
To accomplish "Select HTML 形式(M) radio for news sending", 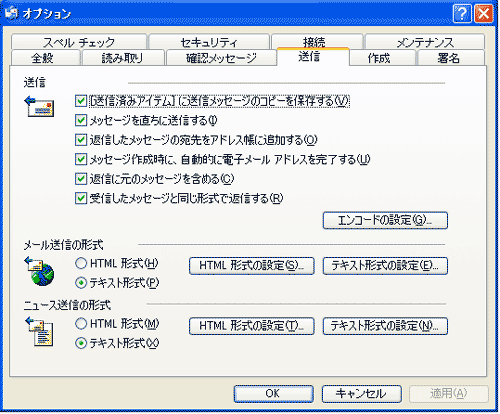I will (81, 324).
